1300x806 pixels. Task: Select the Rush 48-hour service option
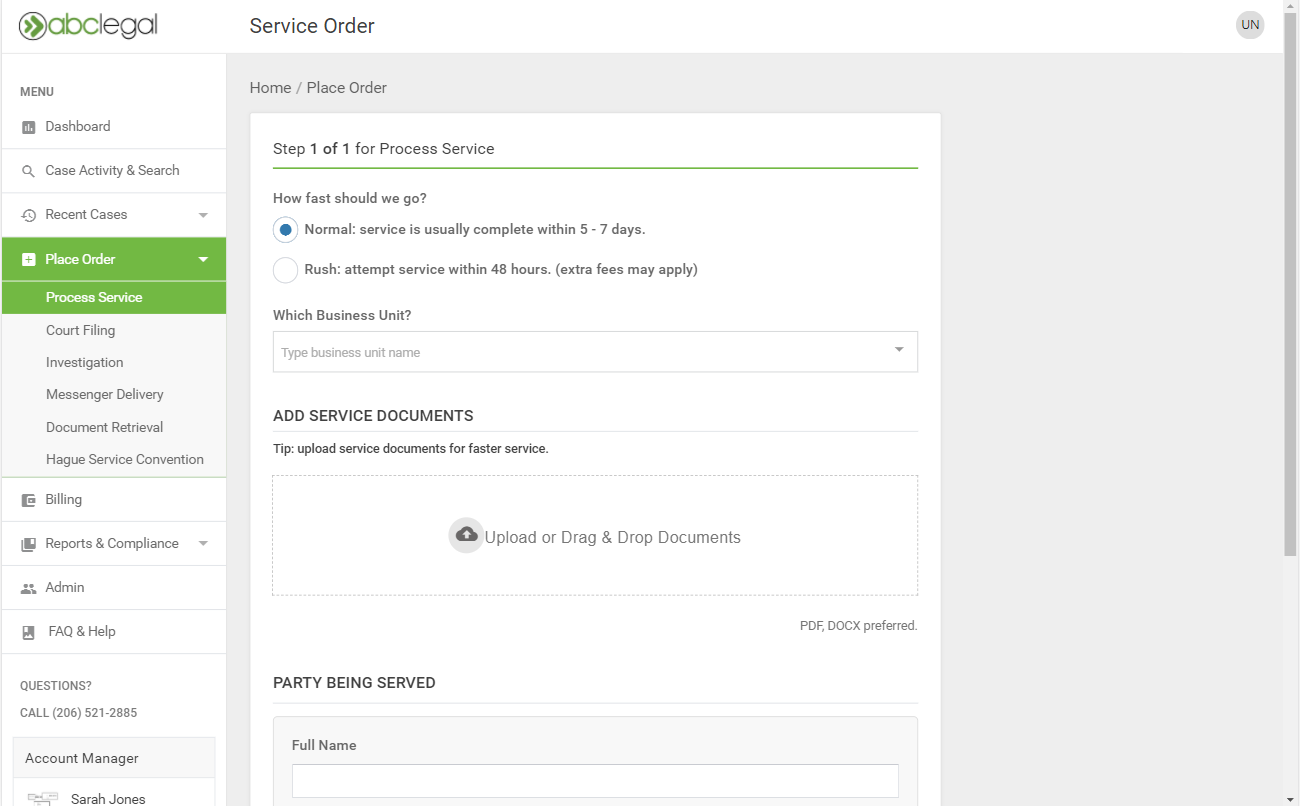coord(286,270)
